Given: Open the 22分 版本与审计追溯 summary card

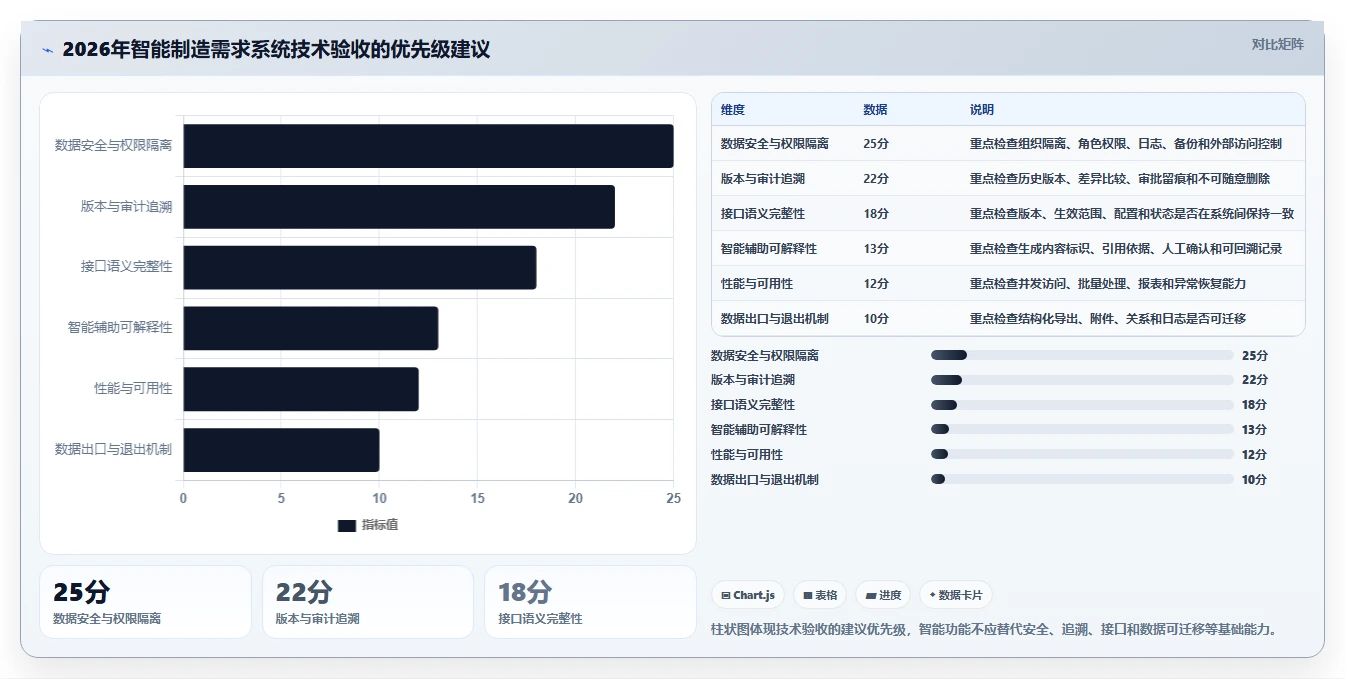Looking at the screenshot, I should (x=368, y=602).
